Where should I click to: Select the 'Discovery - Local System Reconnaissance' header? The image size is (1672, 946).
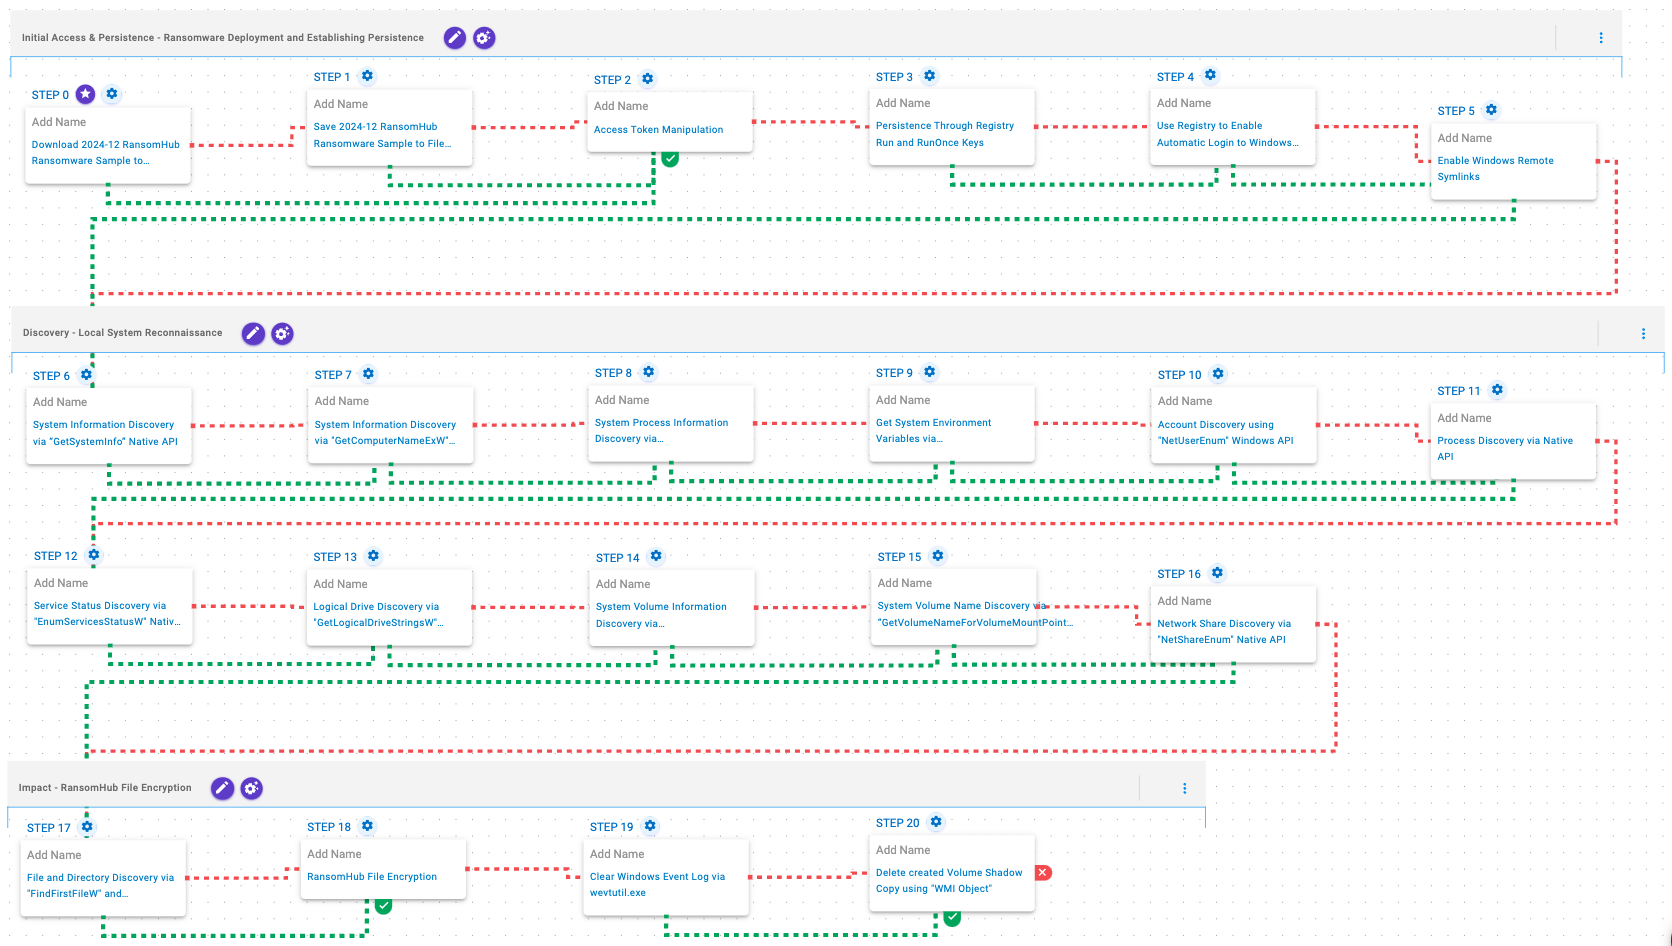tap(123, 333)
